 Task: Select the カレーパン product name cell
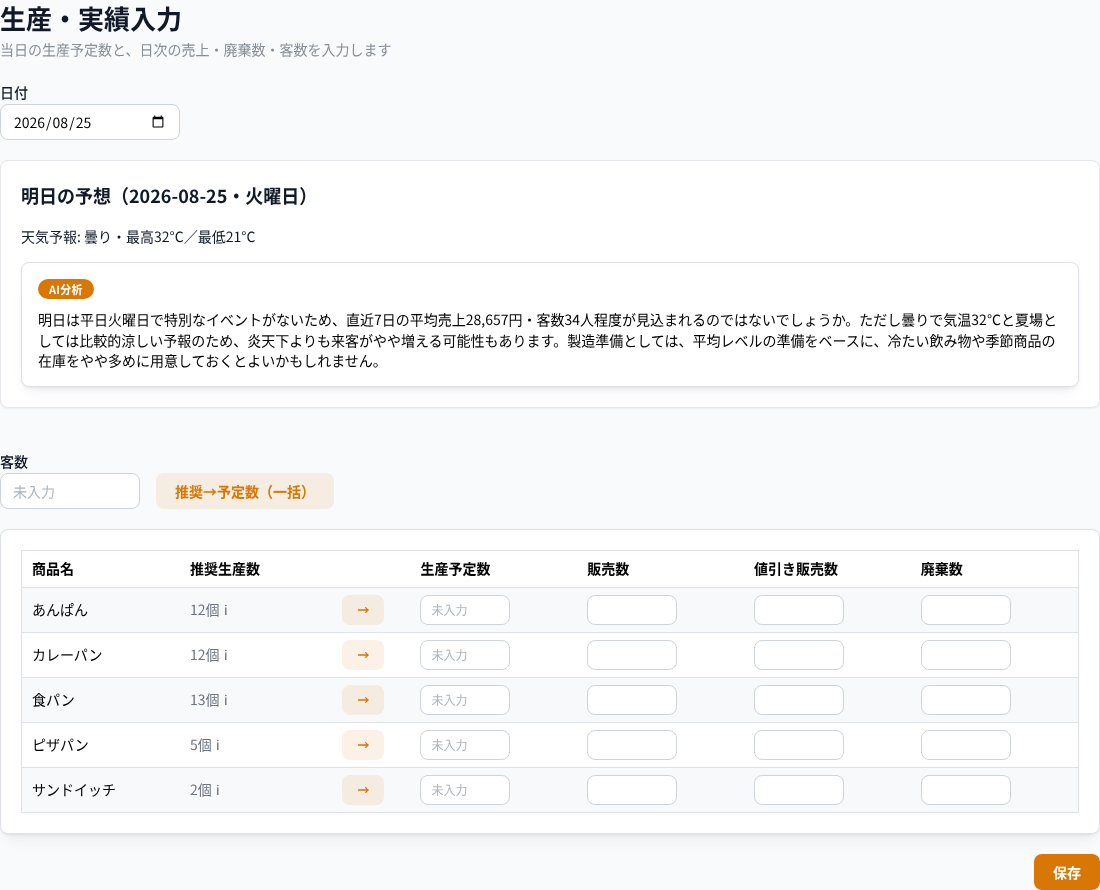67,655
